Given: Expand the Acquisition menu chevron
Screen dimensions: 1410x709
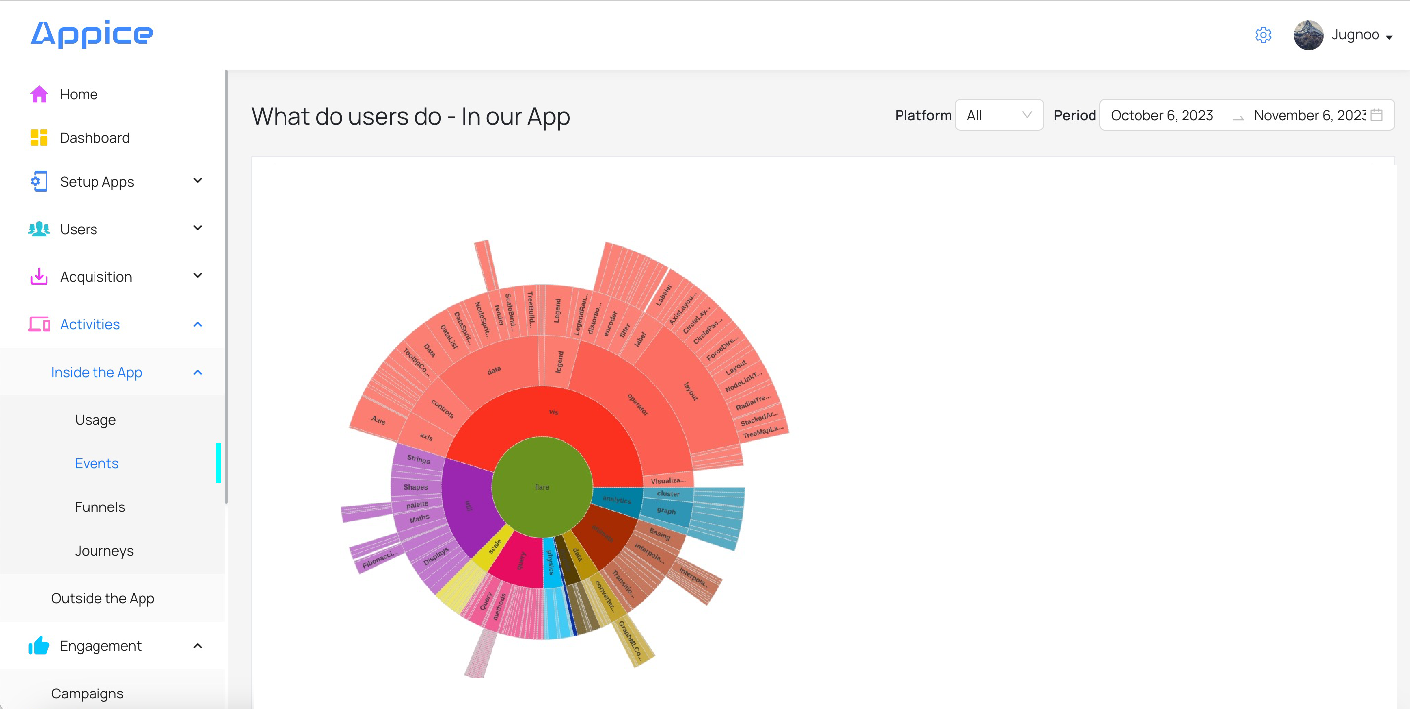Looking at the screenshot, I should point(198,276).
